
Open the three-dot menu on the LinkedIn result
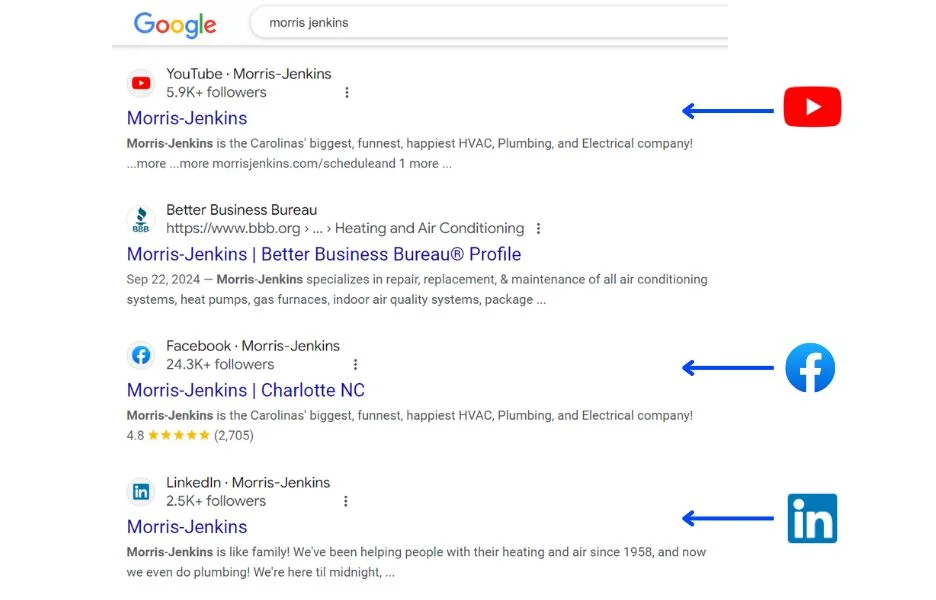click(x=346, y=501)
